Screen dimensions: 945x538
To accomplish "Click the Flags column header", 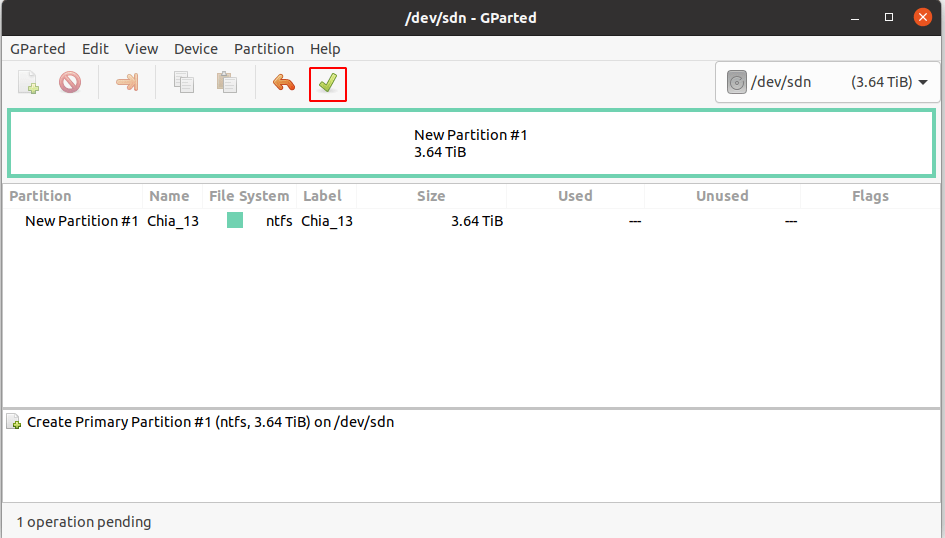I will 870,196.
